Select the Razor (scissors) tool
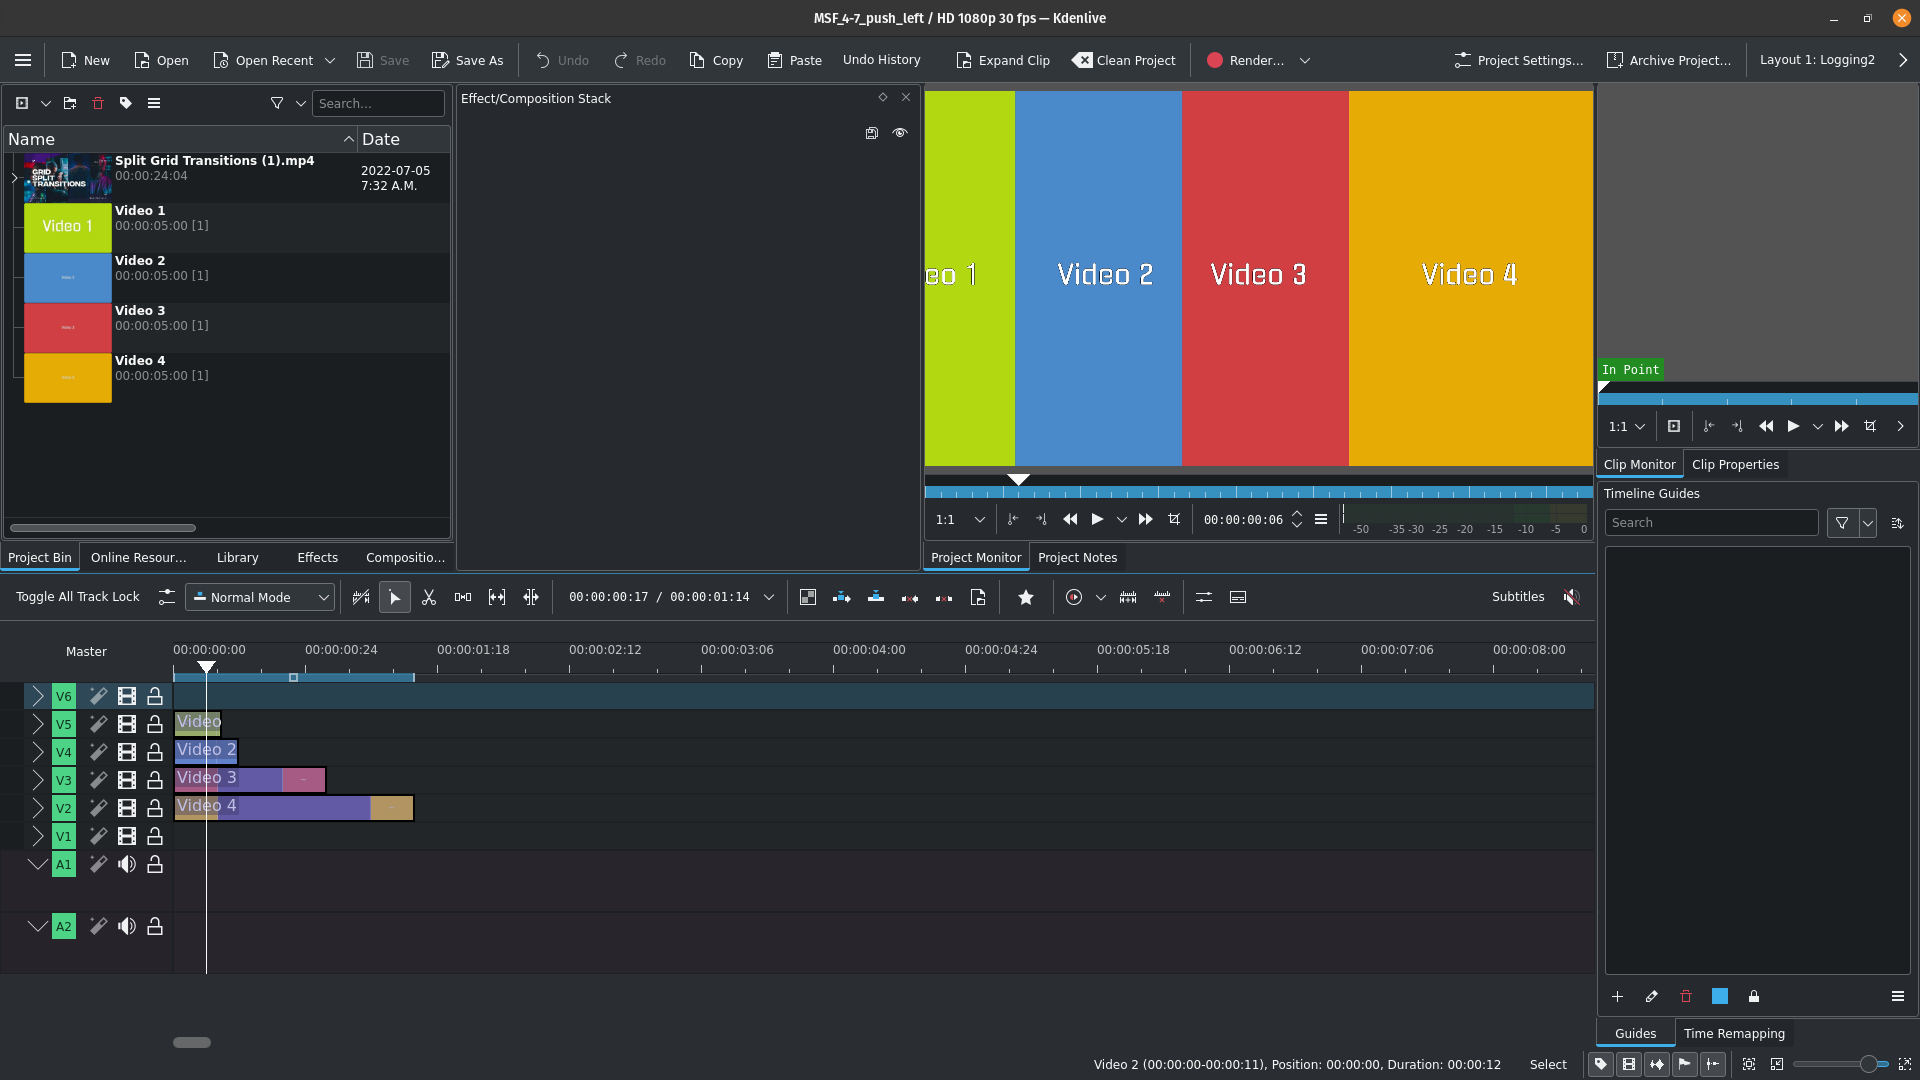The image size is (1920, 1080). pos(429,597)
